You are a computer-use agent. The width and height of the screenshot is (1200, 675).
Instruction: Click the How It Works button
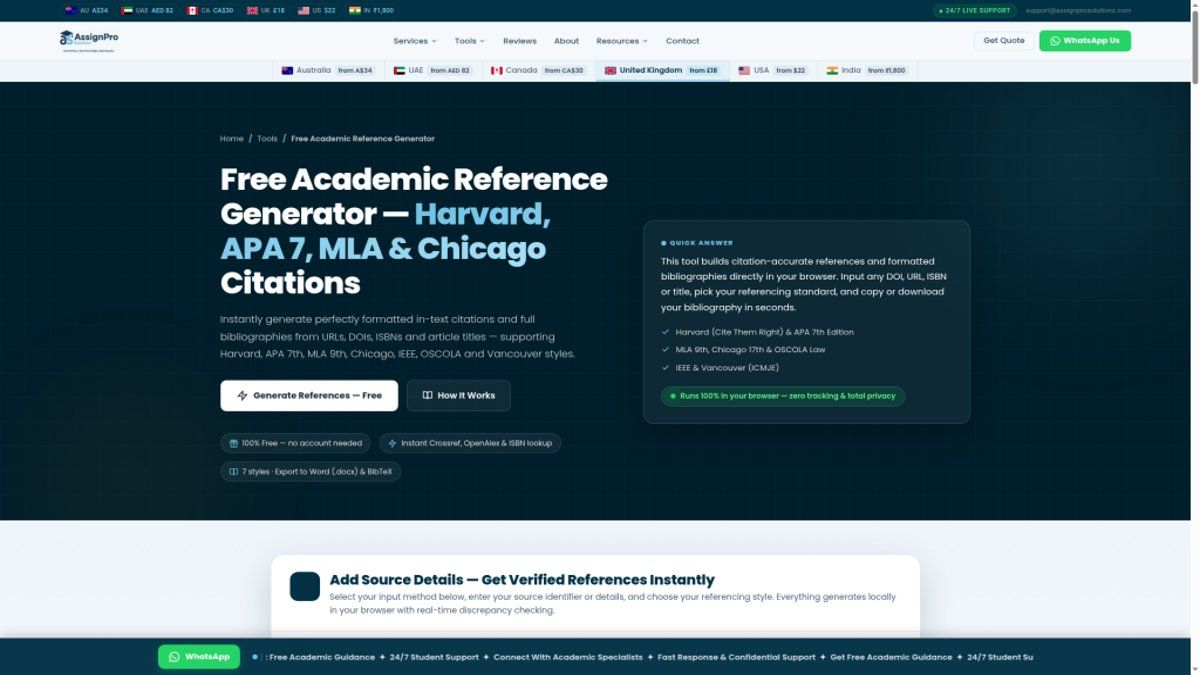coord(458,395)
